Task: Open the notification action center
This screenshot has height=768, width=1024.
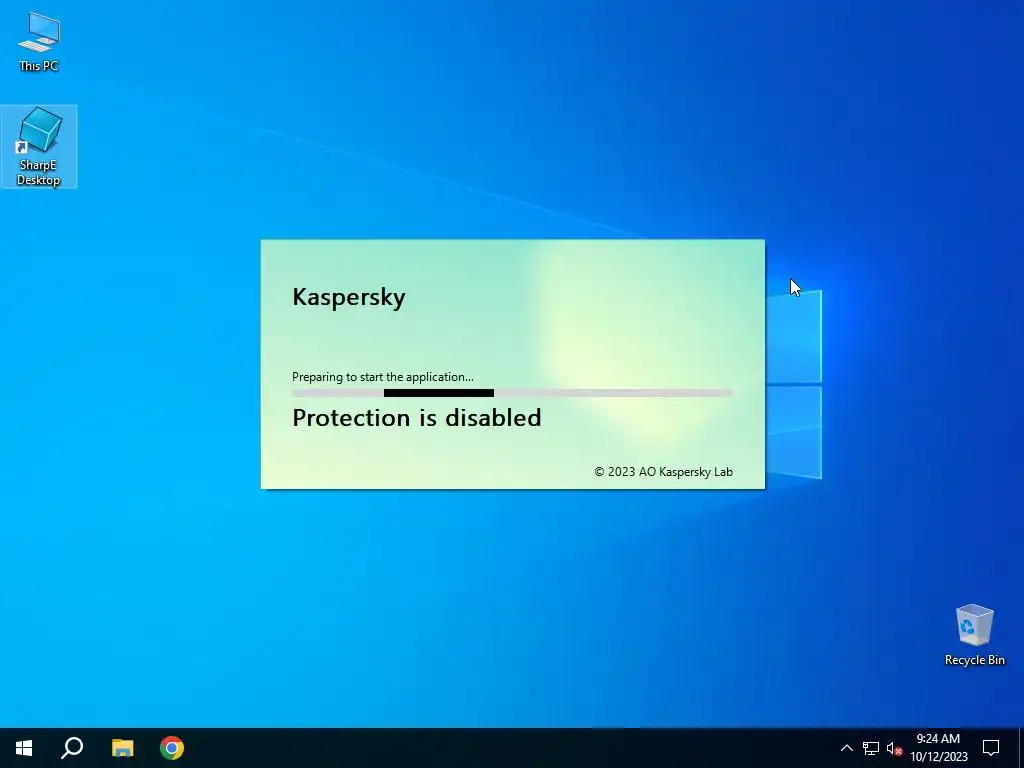Action: 991,748
